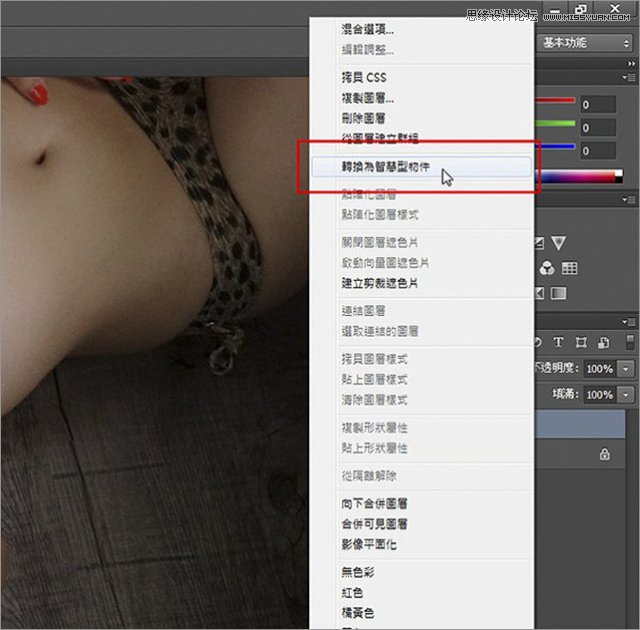Select the Vibrance adjustment triangle icon
640x630 pixels.
click(x=558, y=243)
